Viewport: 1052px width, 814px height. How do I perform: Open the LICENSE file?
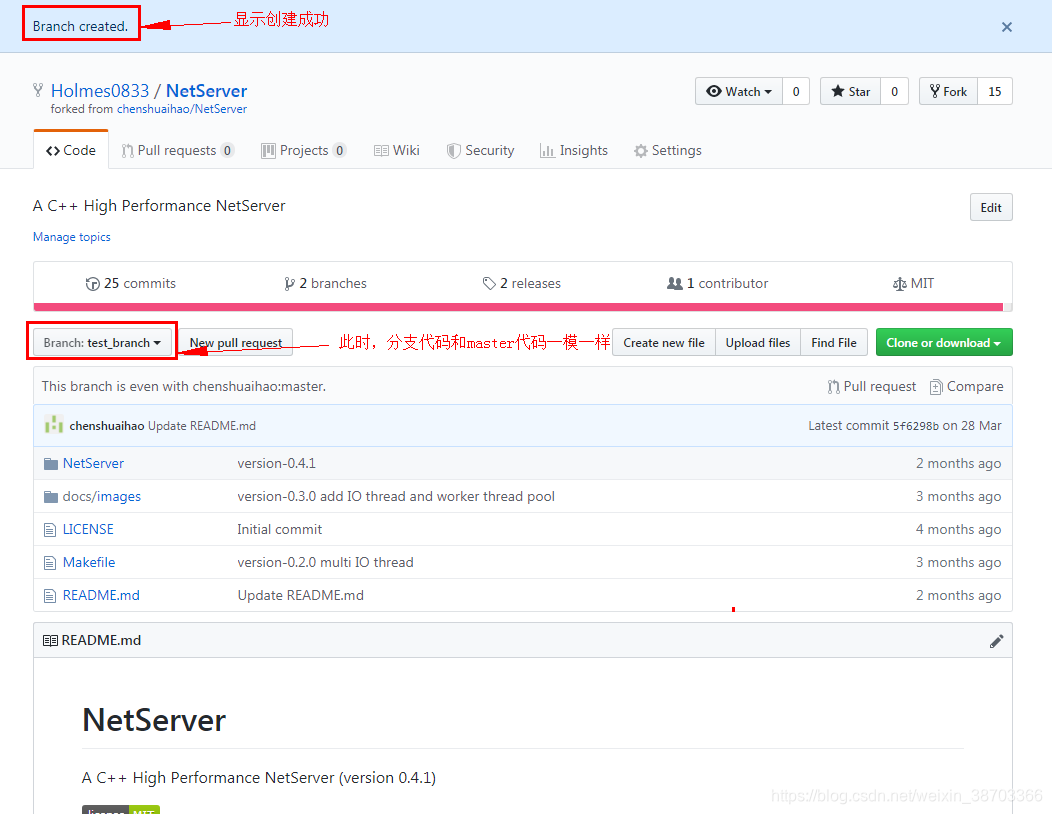point(88,529)
